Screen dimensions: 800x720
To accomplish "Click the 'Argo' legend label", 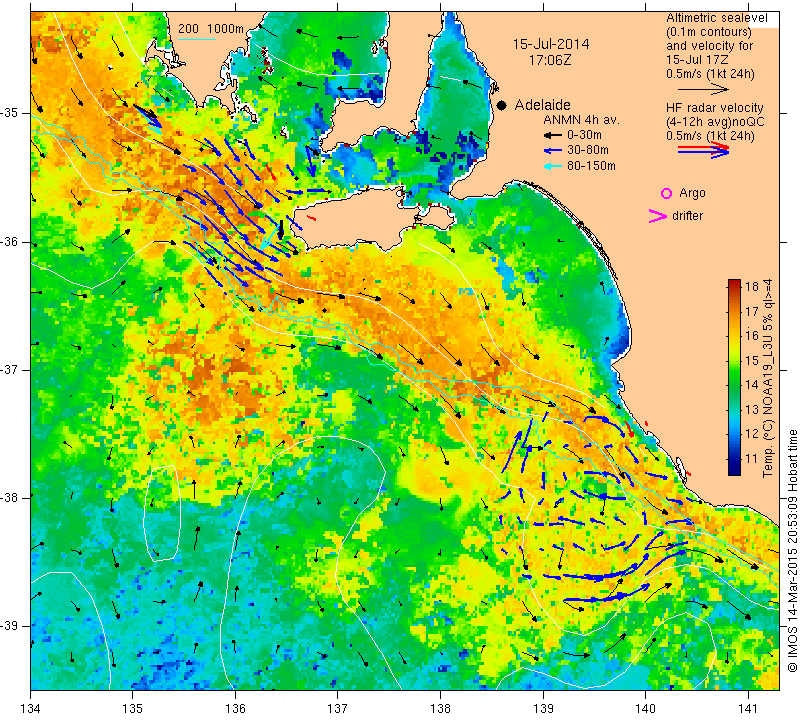I will [x=692, y=193].
